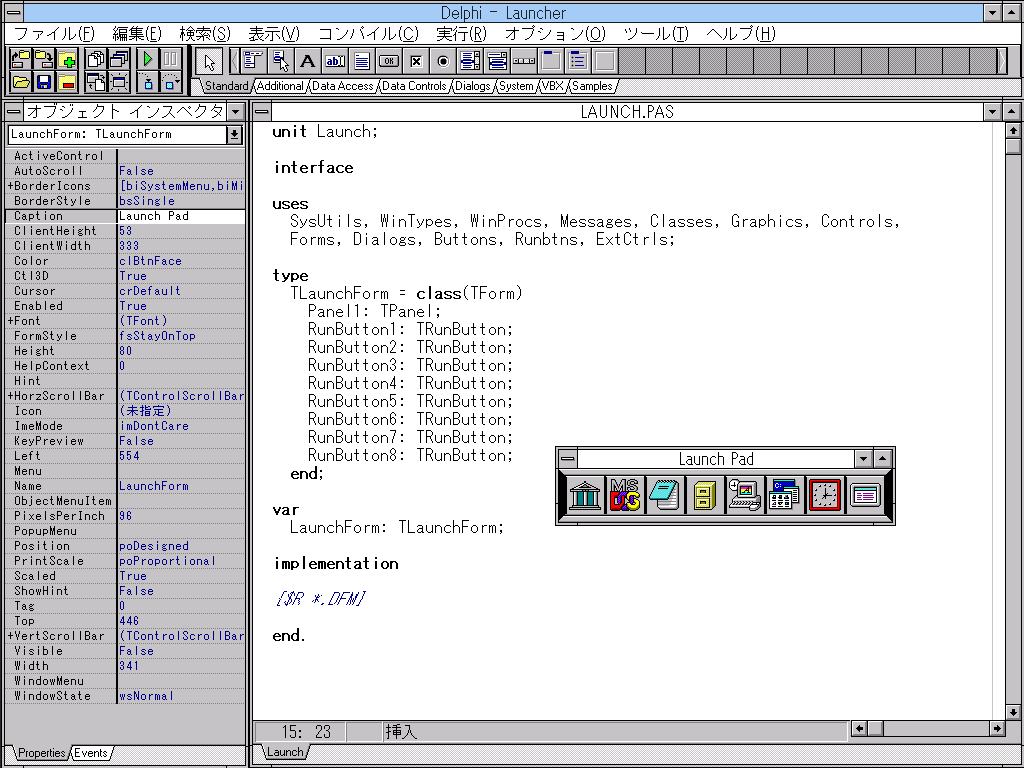1024x768 pixels.
Task: Click the Open Project speedbar icon
Action: pos(21,59)
